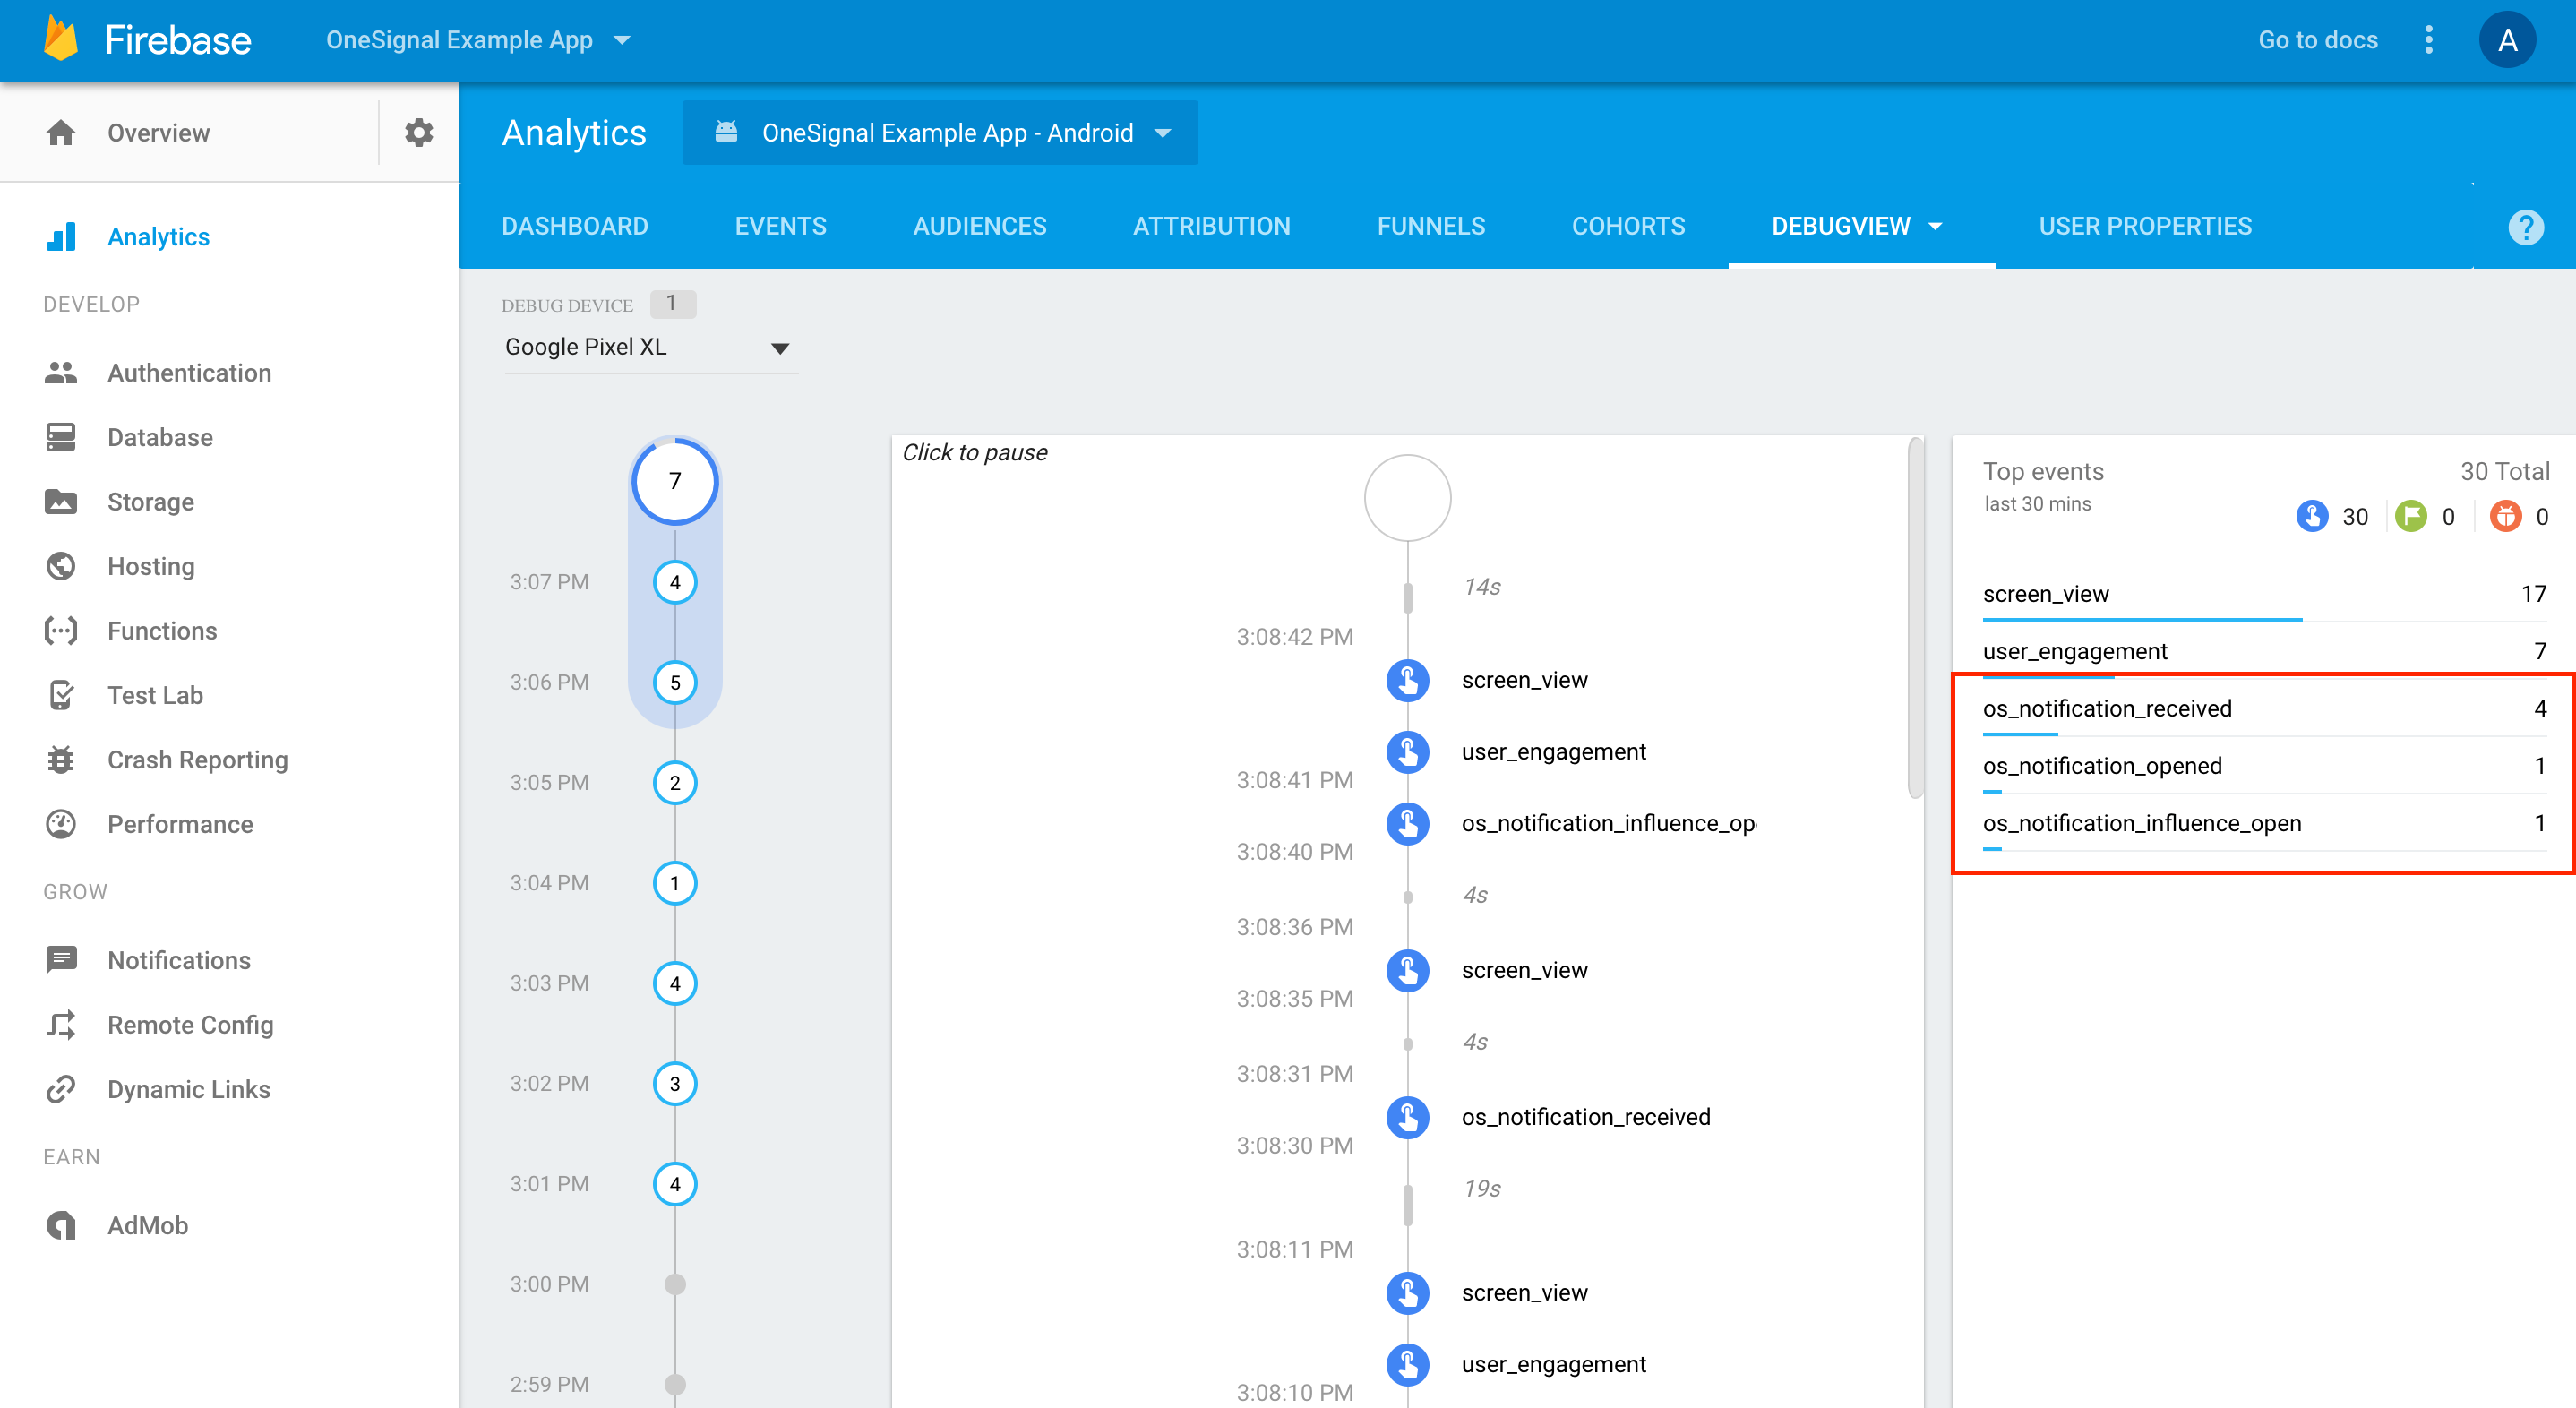Select the 3:02 PM minute marker
The width and height of the screenshot is (2576, 1408).
(675, 1084)
